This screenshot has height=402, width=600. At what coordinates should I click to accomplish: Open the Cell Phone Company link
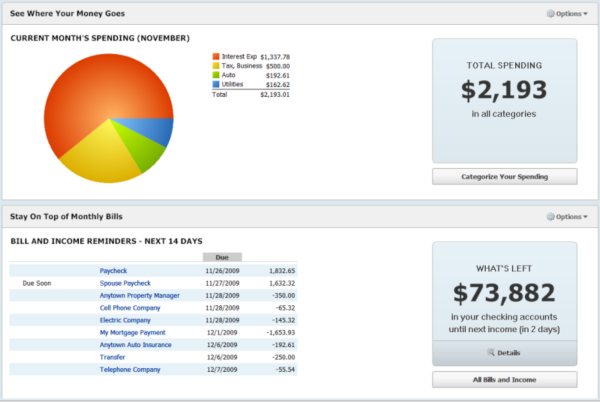pyautogui.click(x=130, y=308)
